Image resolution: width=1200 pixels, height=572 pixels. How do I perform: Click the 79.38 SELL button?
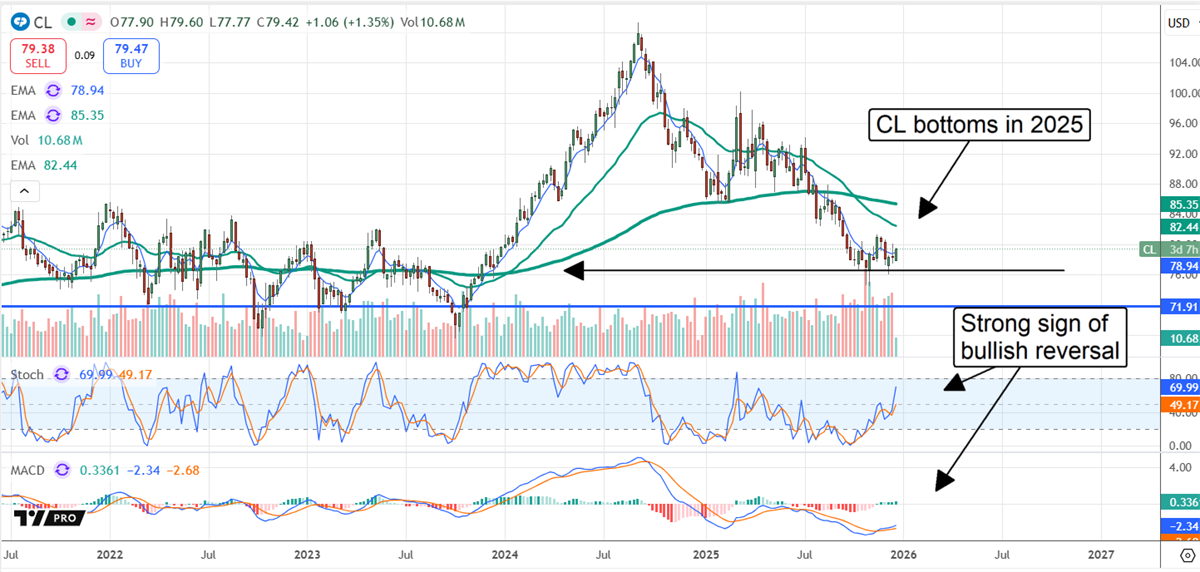(39, 57)
